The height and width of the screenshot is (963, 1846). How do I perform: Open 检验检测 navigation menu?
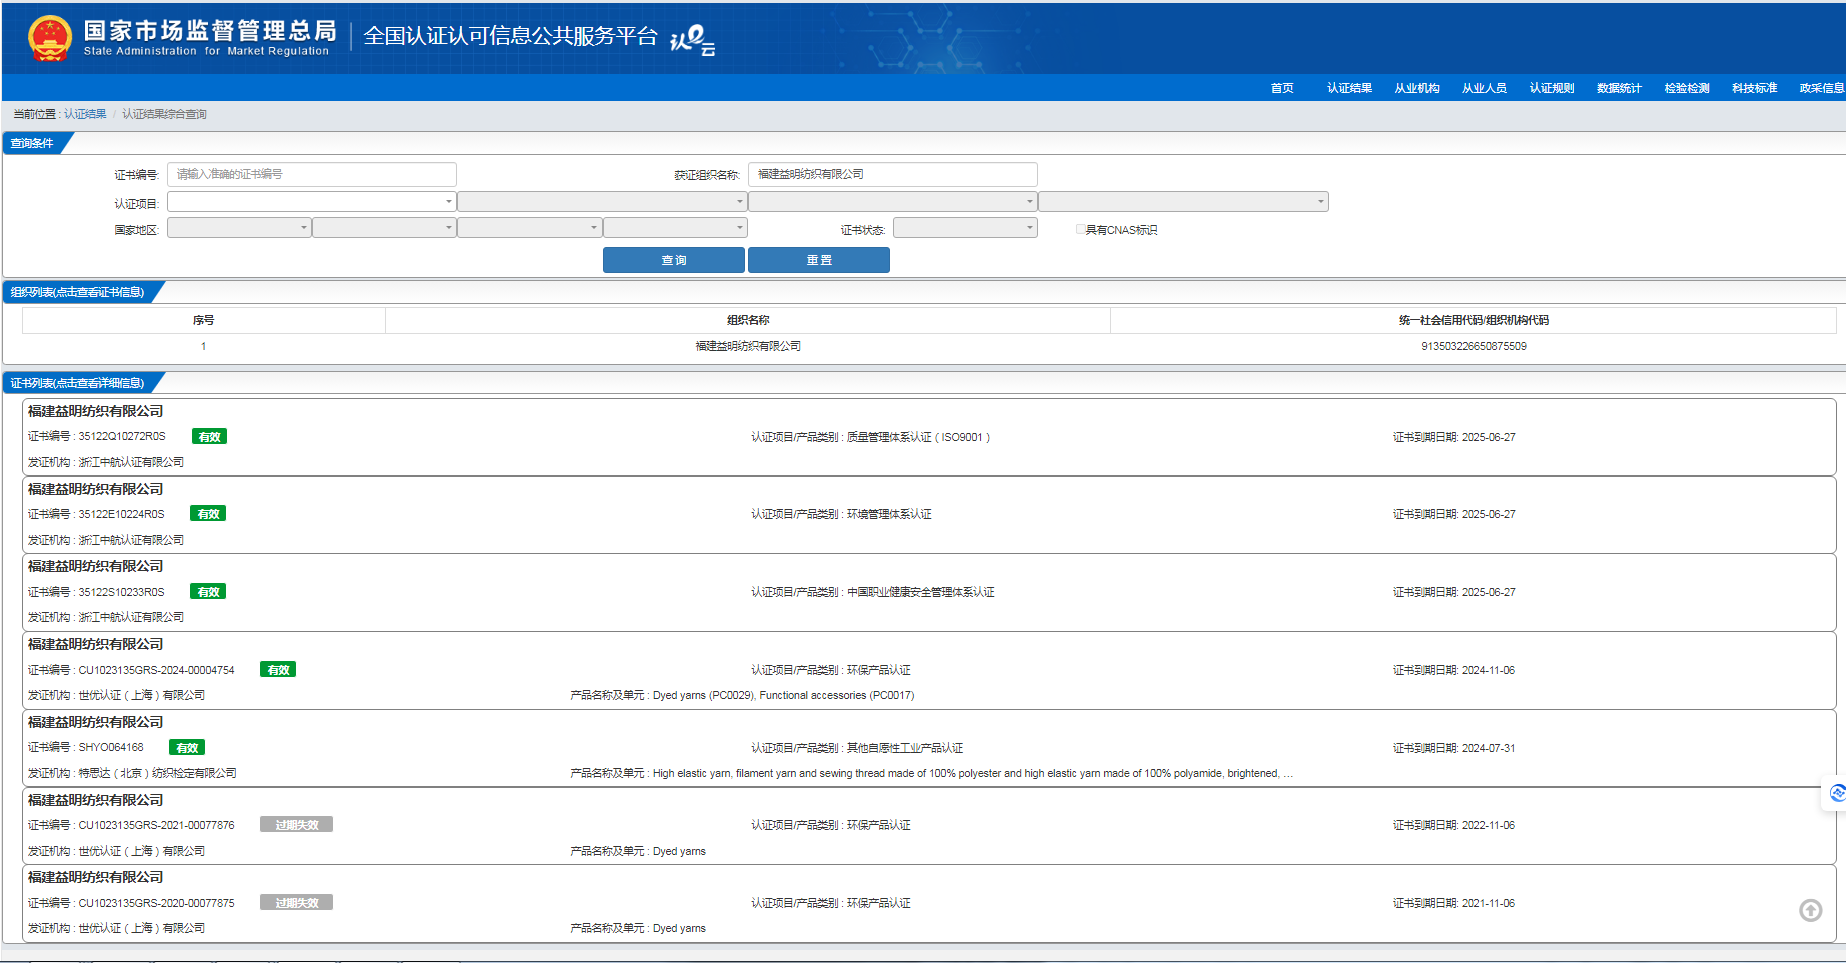[x=1687, y=88]
